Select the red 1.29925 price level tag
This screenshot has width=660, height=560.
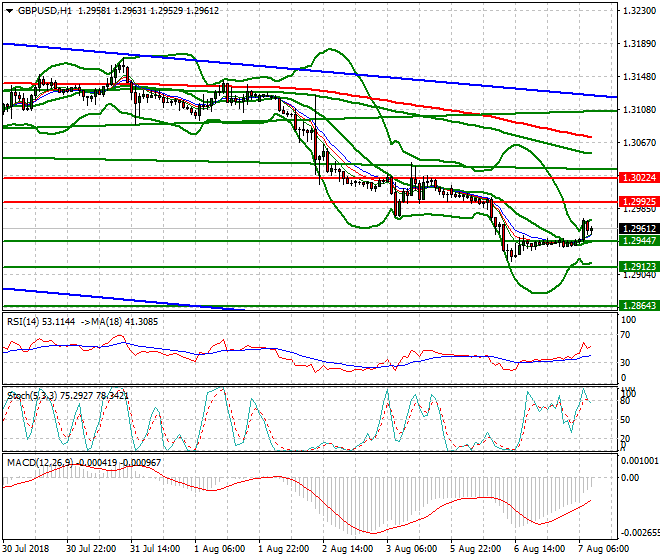tap(638, 202)
